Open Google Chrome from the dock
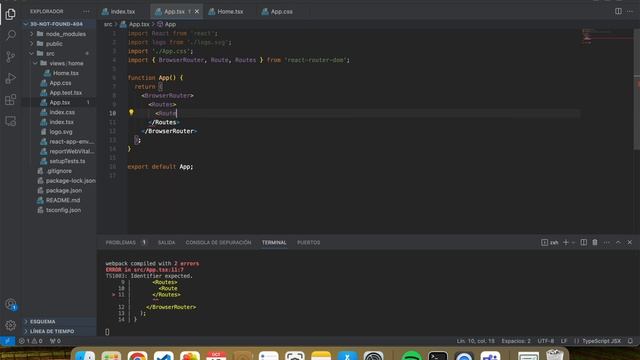Image resolution: width=640 pixels, height=360 pixels. click(x=137, y=356)
